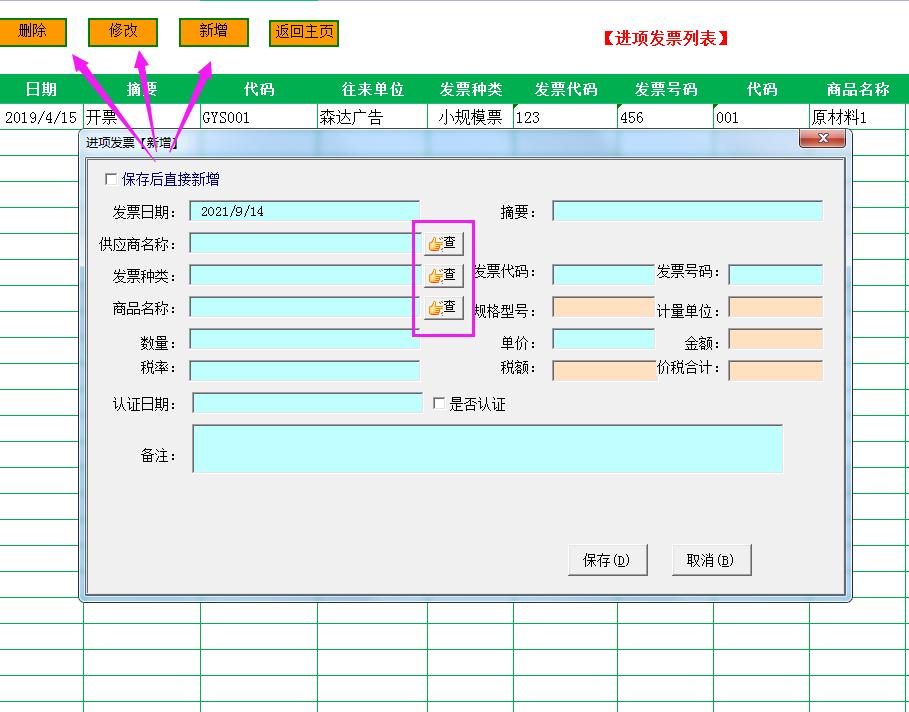The height and width of the screenshot is (712, 909).
Task: Click 保存(D) to save the invoice
Action: tap(610, 559)
